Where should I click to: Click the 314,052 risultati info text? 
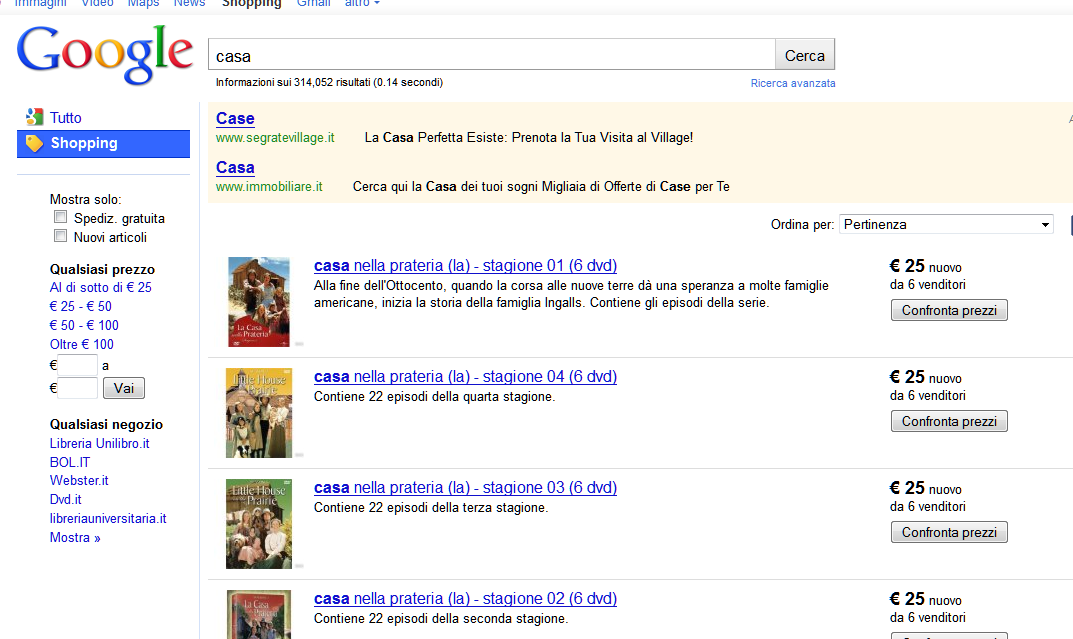point(329,82)
